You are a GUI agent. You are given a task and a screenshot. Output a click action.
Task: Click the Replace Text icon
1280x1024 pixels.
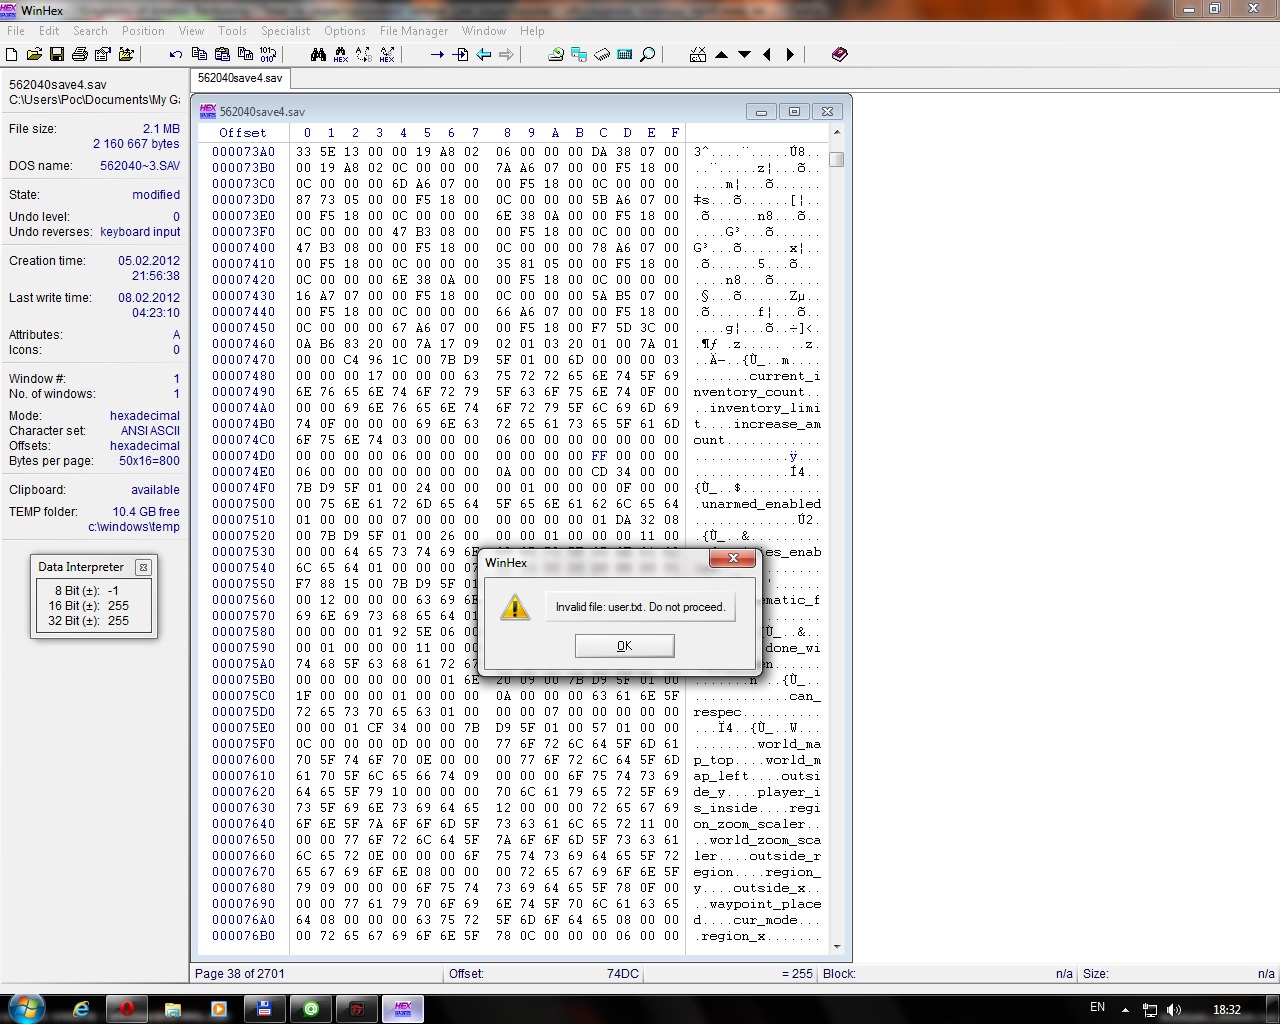pyautogui.click(x=364, y=55)
